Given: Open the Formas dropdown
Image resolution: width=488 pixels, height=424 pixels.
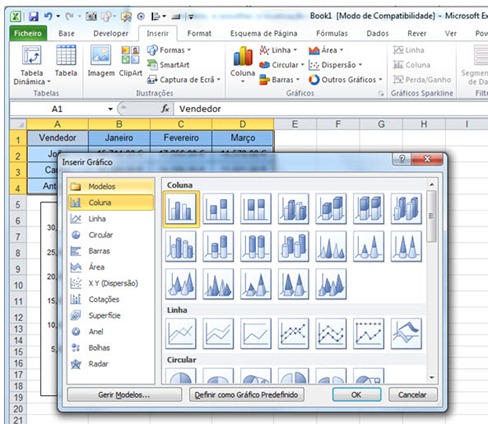Looking at the screenshot, I should [169, 50].
